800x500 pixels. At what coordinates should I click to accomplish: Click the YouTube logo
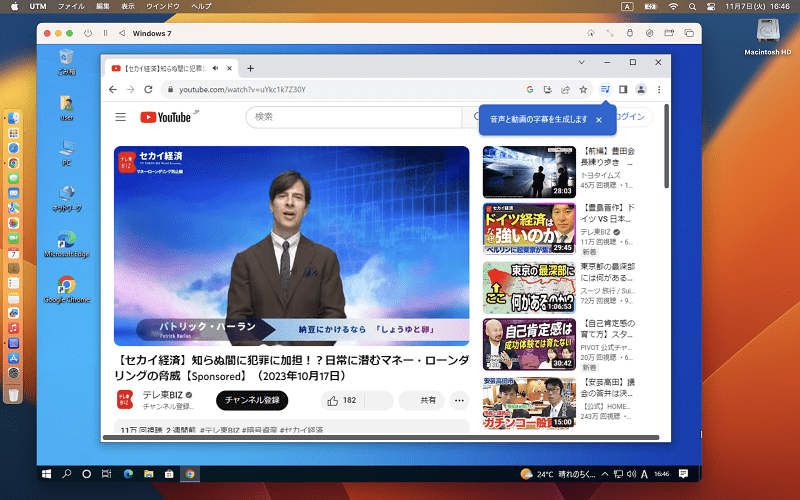click(x=166, y=117)
